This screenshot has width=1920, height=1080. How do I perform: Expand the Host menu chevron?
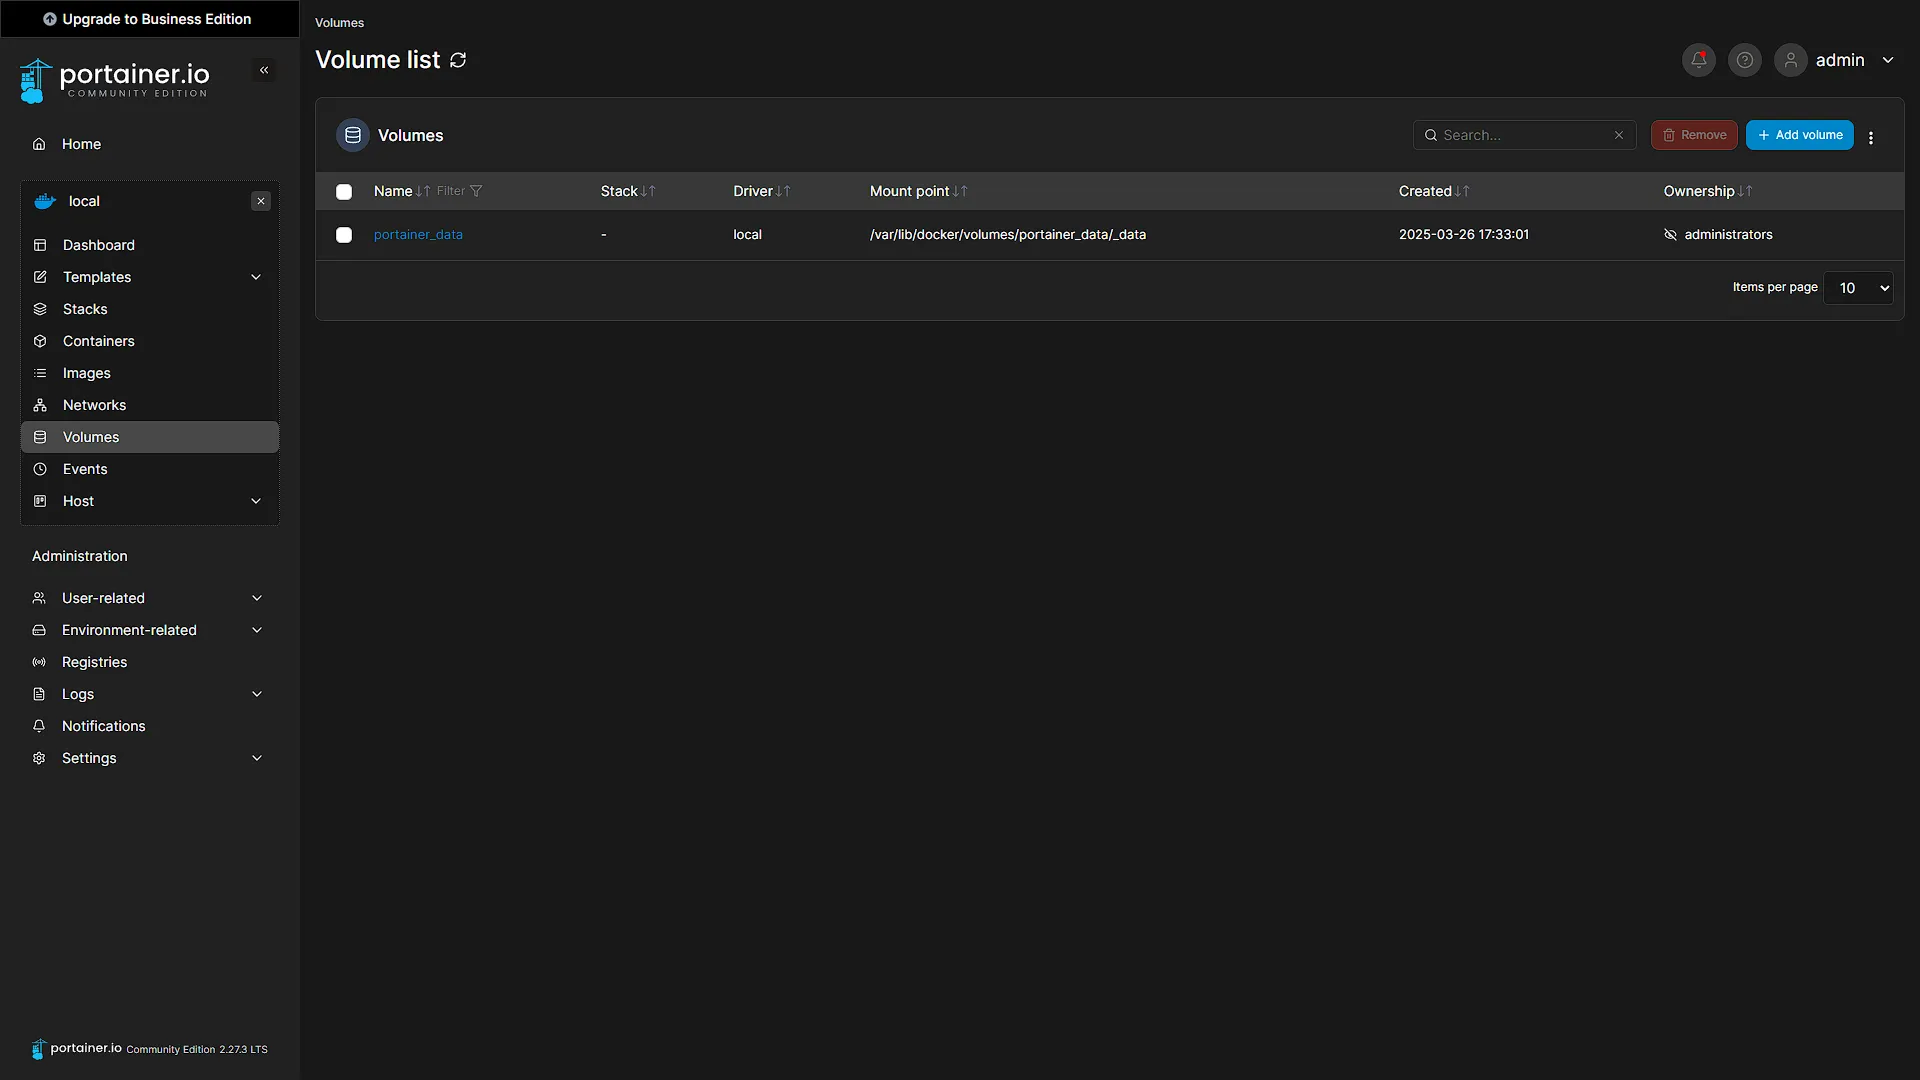tap(256, 501)
